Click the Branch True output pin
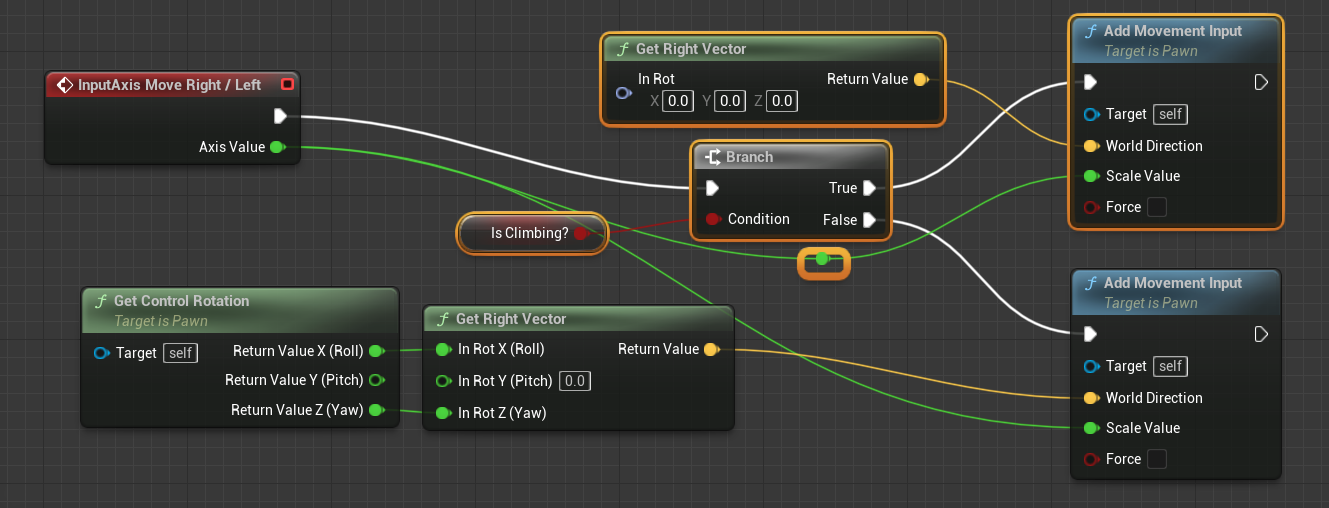This screenshot has height=508, width=1329. (869, 188)
